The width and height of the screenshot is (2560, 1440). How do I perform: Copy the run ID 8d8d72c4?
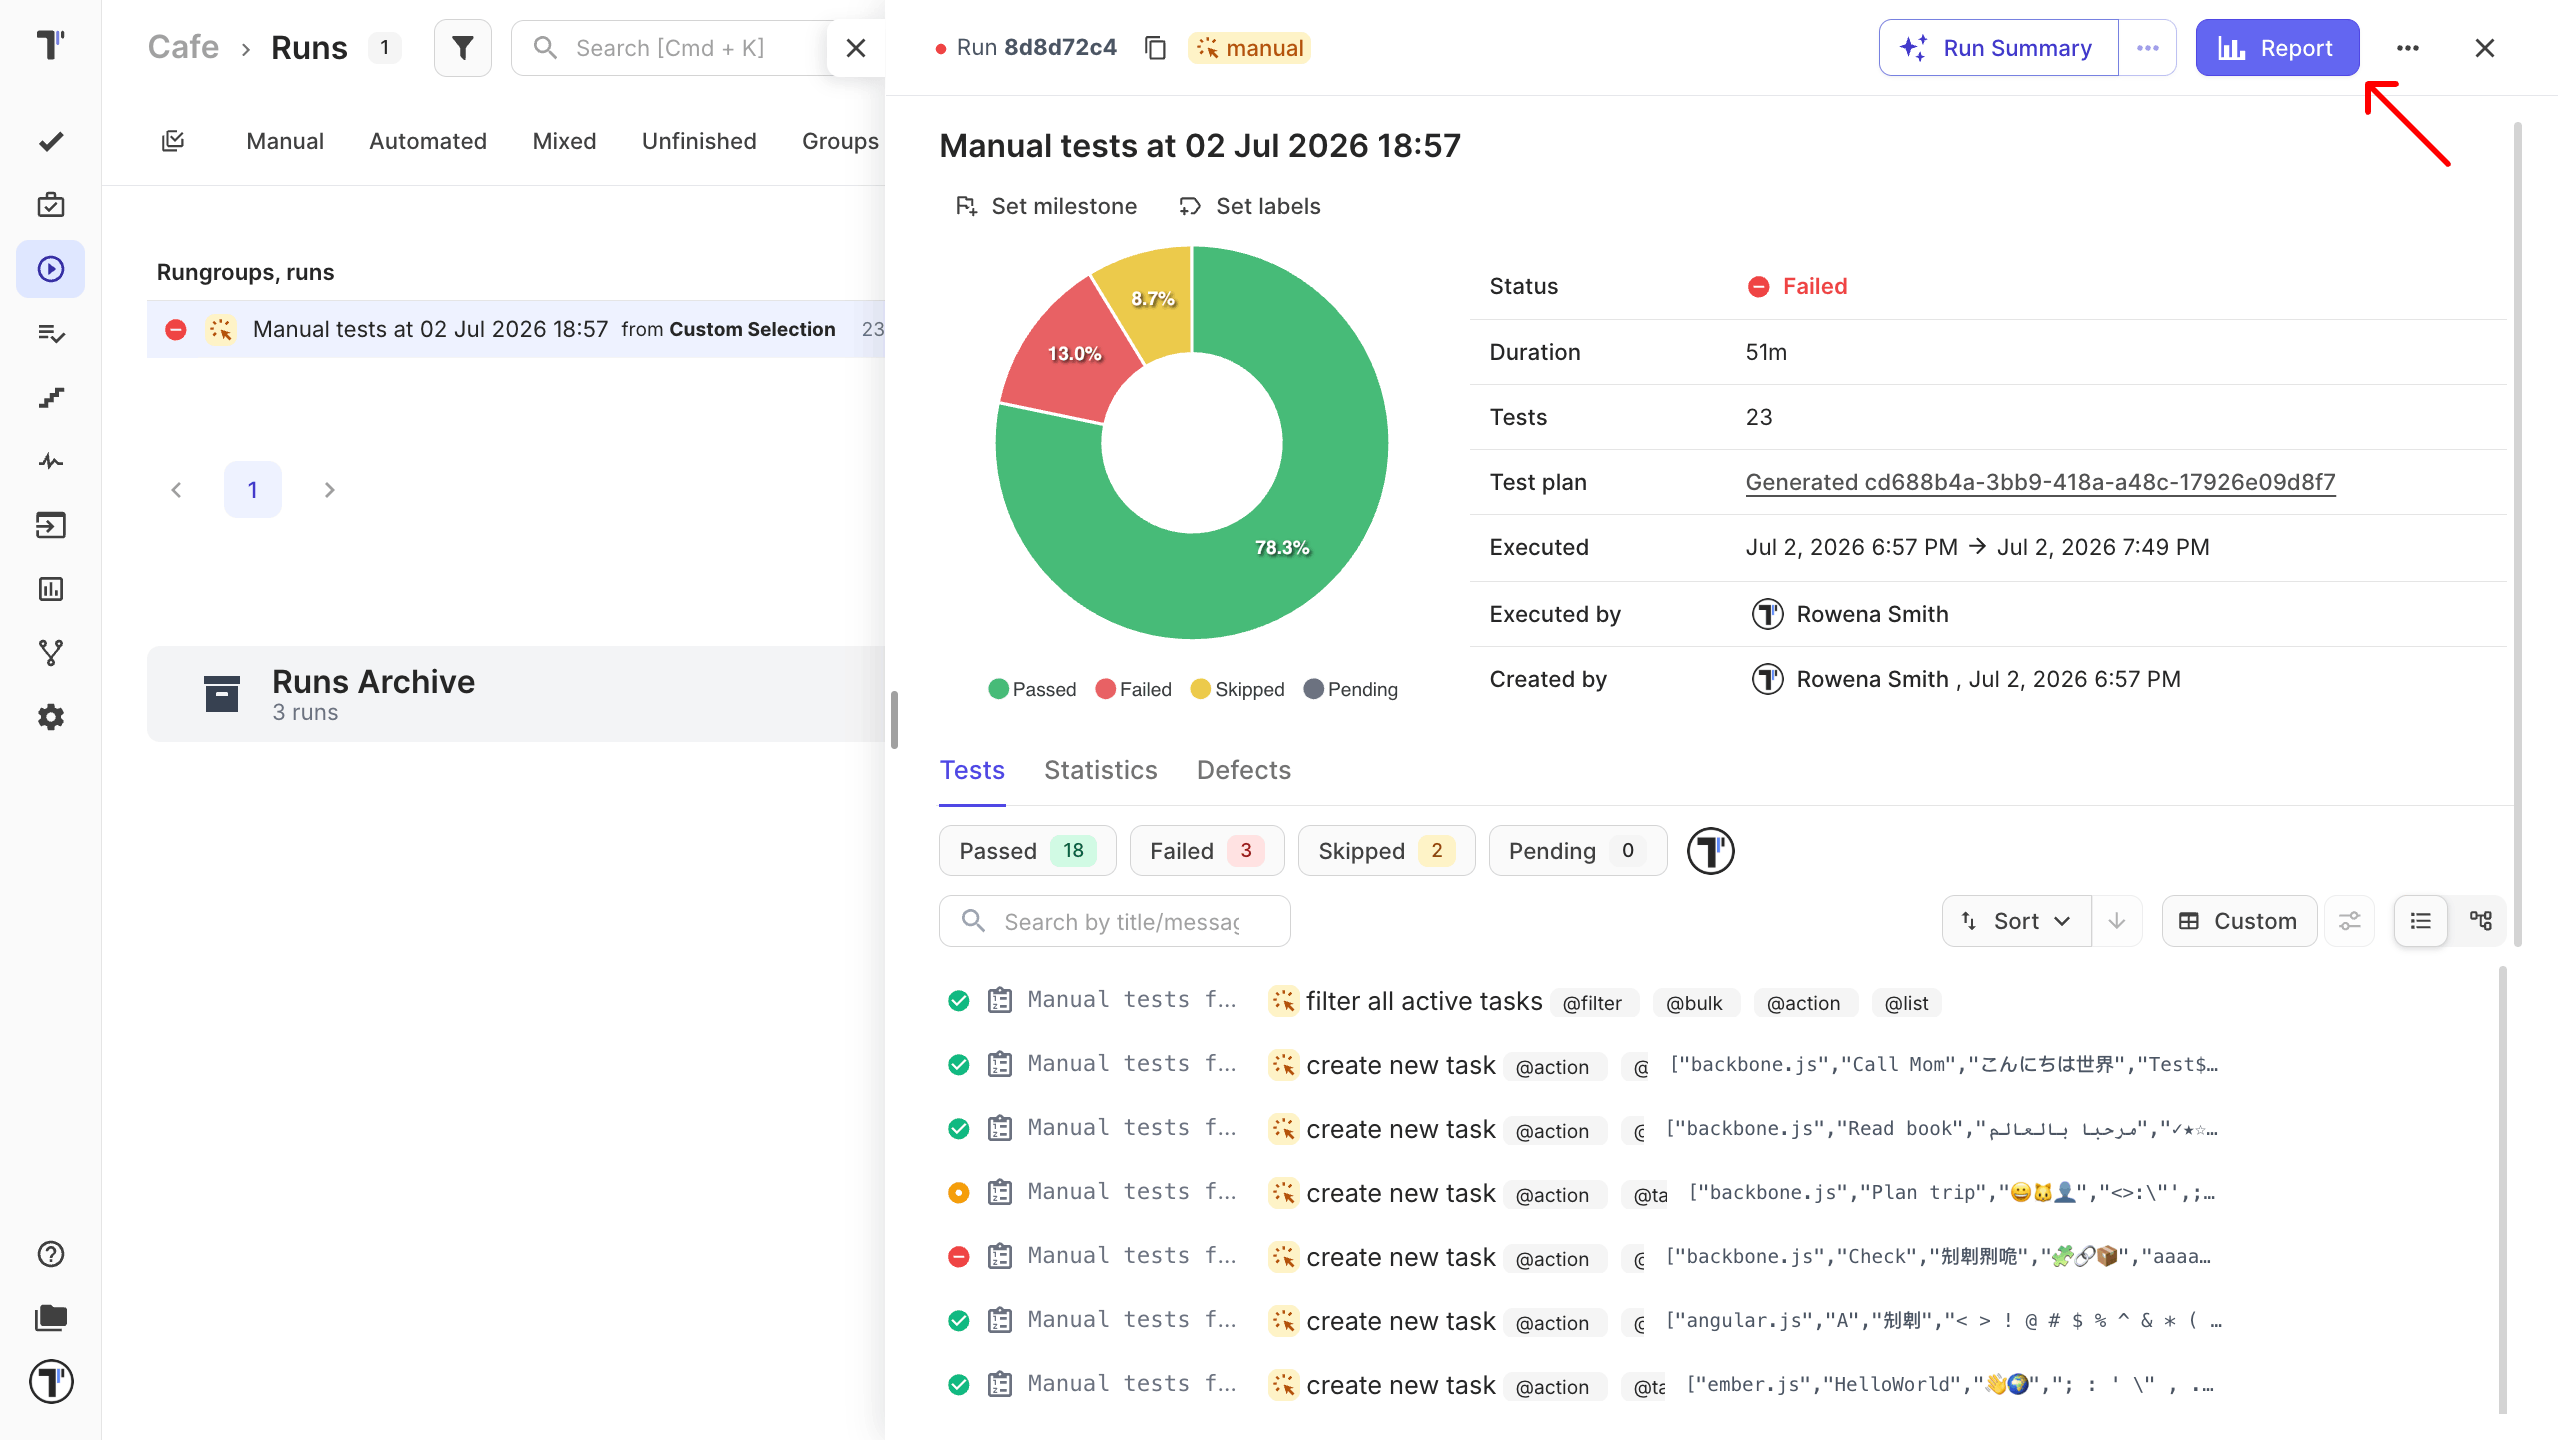pos(1155,48)
